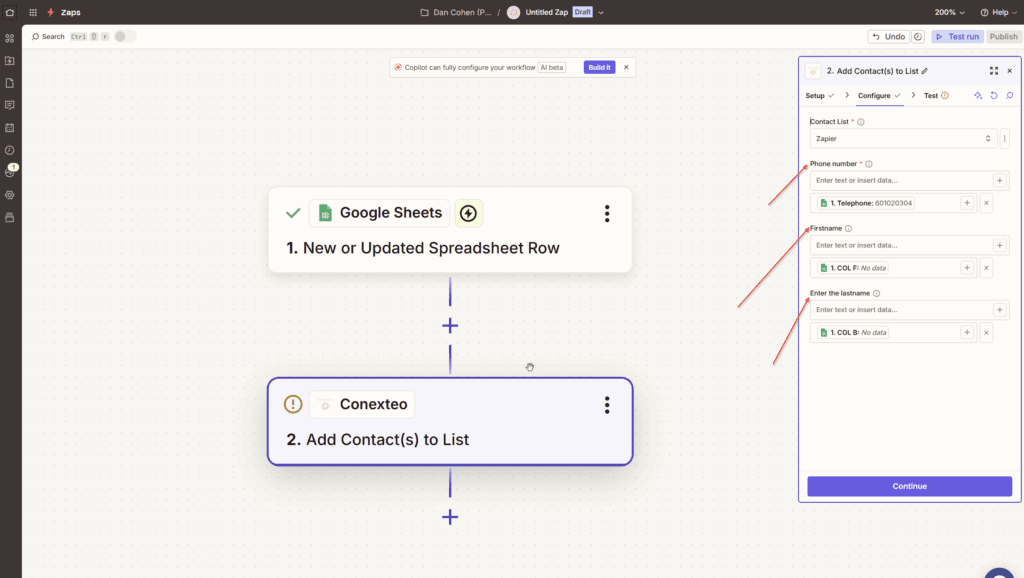Open Zap history clock icon in sidebar
This screenshot has height=578, width=1024.
point(10,150)
